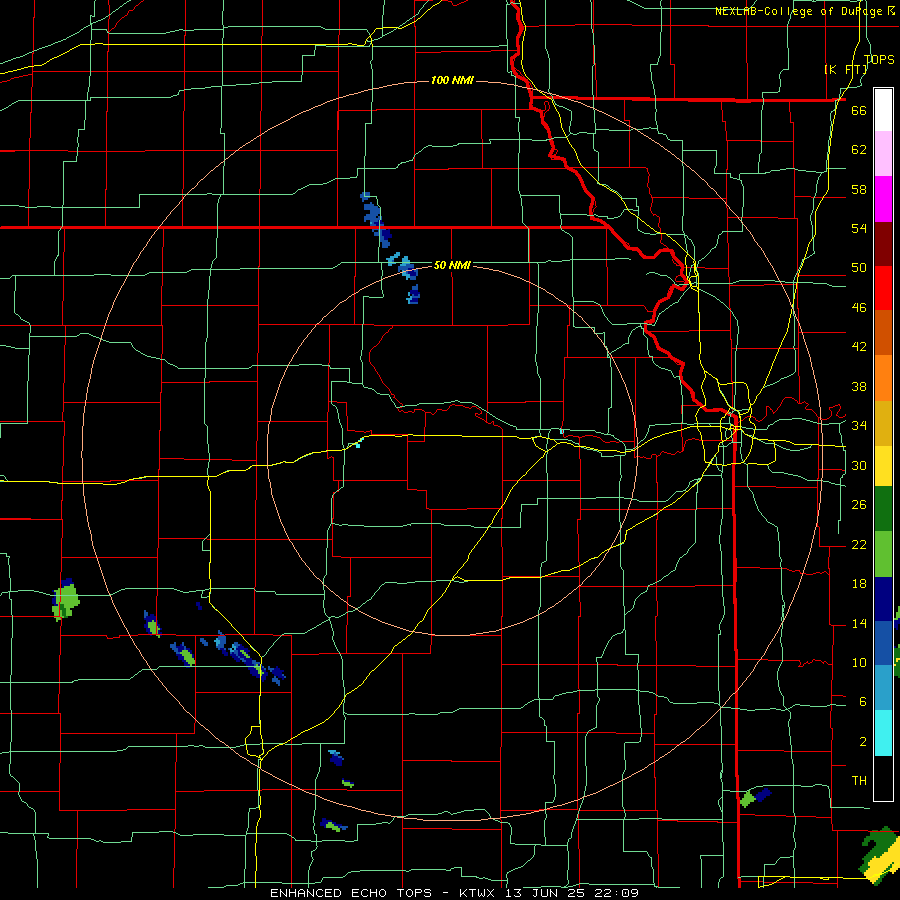The image size is (900, 900).
Task: Click the gold legend swatch
Action: click(883, 423)
